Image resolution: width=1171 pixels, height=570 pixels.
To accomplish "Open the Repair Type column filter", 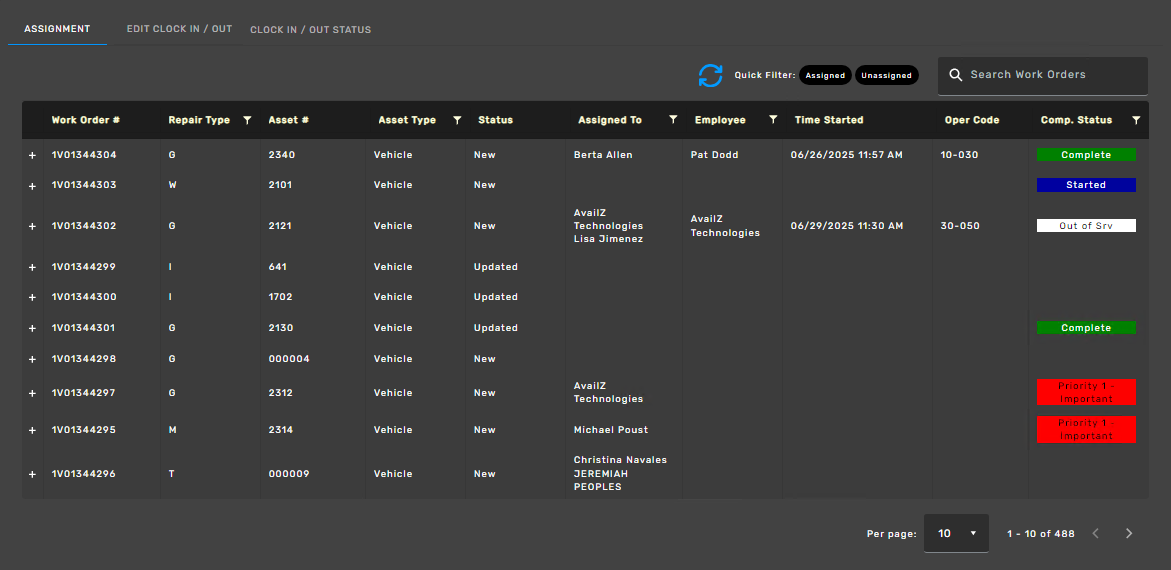I will 247,120.
